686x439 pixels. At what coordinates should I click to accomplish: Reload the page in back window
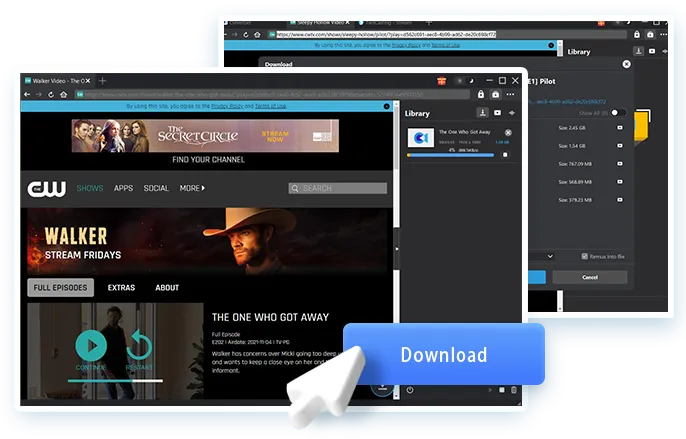click(246, 35)
